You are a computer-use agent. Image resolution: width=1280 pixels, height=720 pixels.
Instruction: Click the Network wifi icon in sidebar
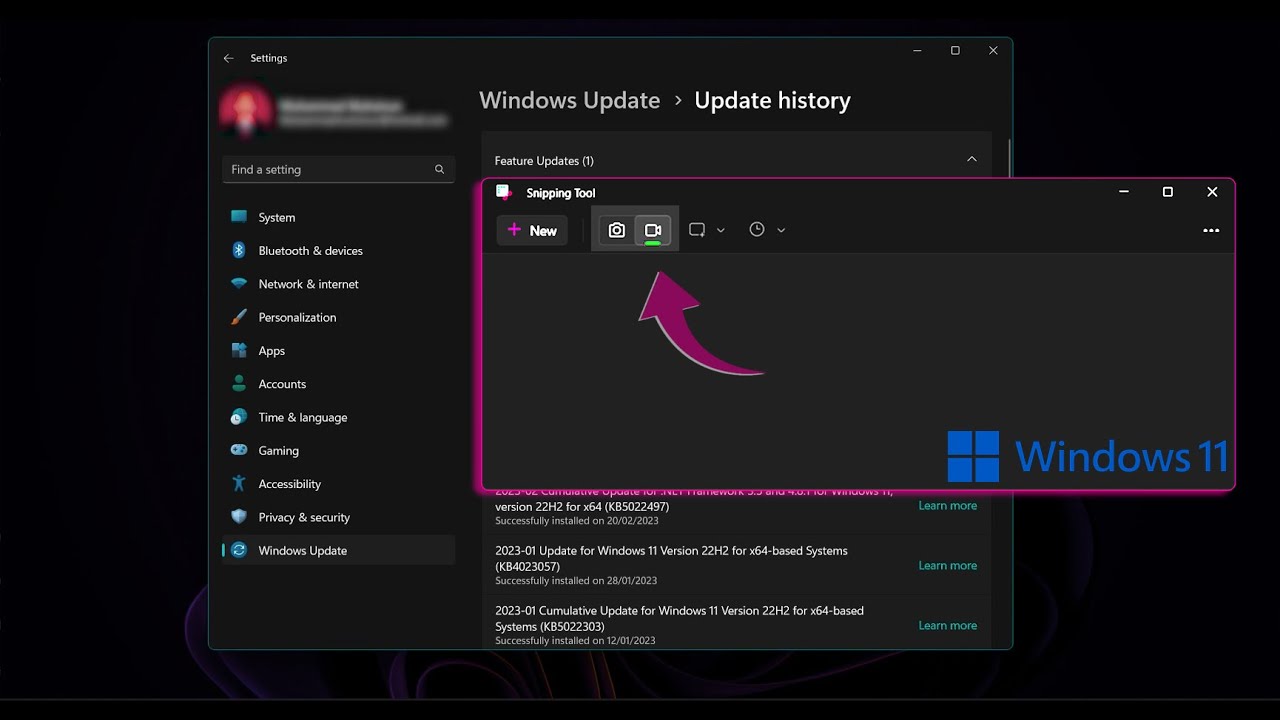239,284
